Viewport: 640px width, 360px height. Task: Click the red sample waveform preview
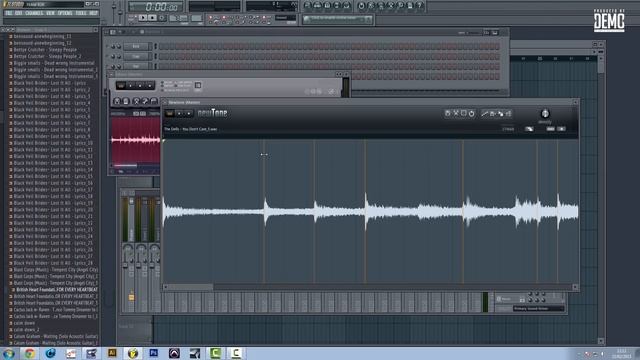(x=135, y=140)
